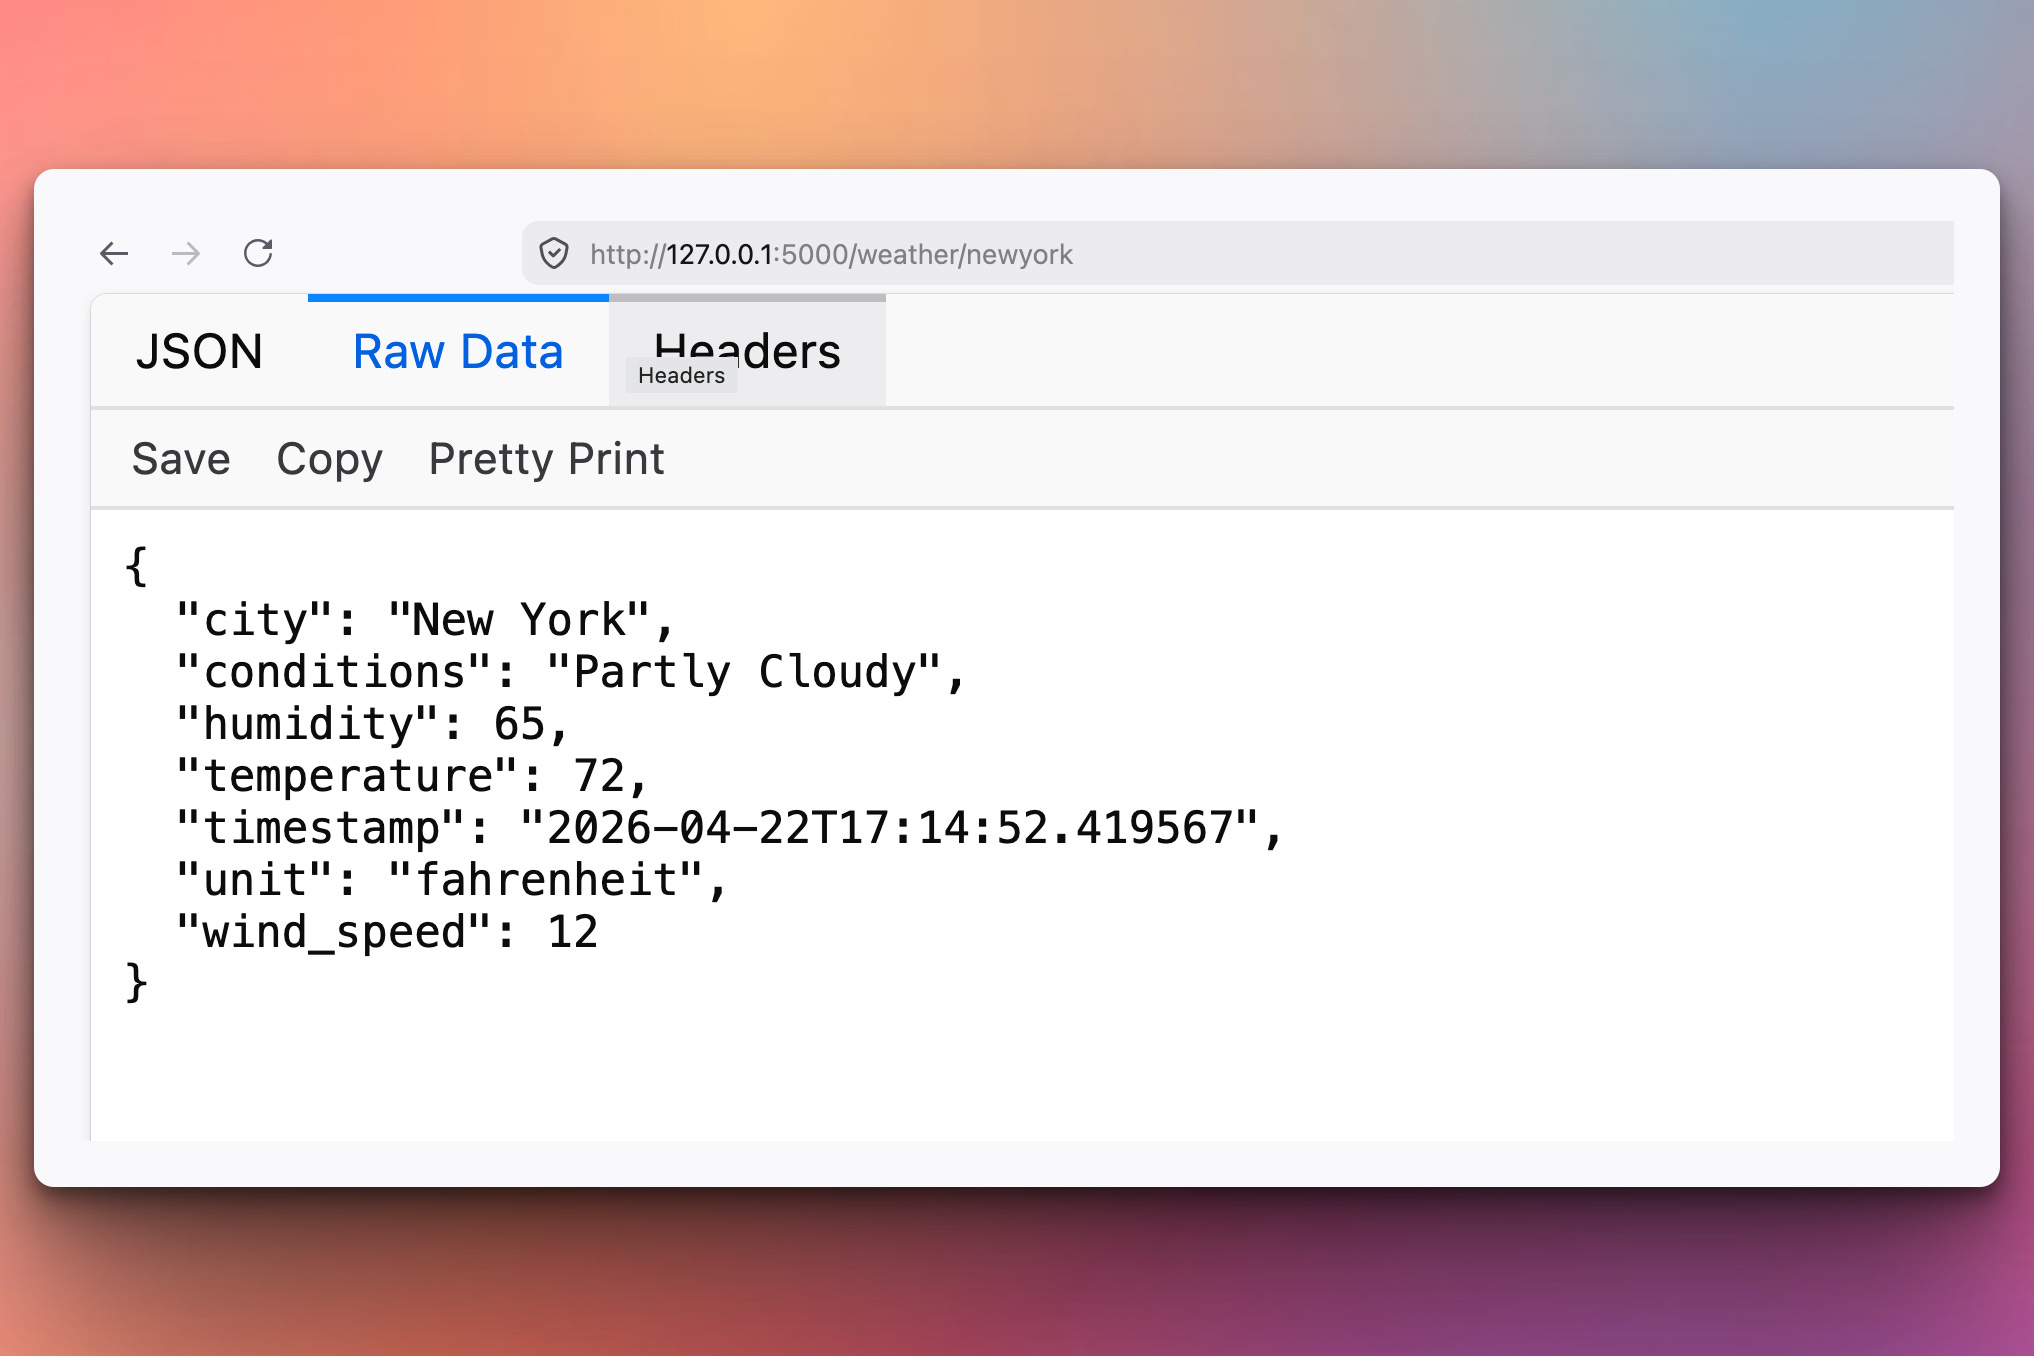Go back with the back arrow
Image resolution: width=2034 pixels, height=1356 pixels.
[x=114, y=254]
